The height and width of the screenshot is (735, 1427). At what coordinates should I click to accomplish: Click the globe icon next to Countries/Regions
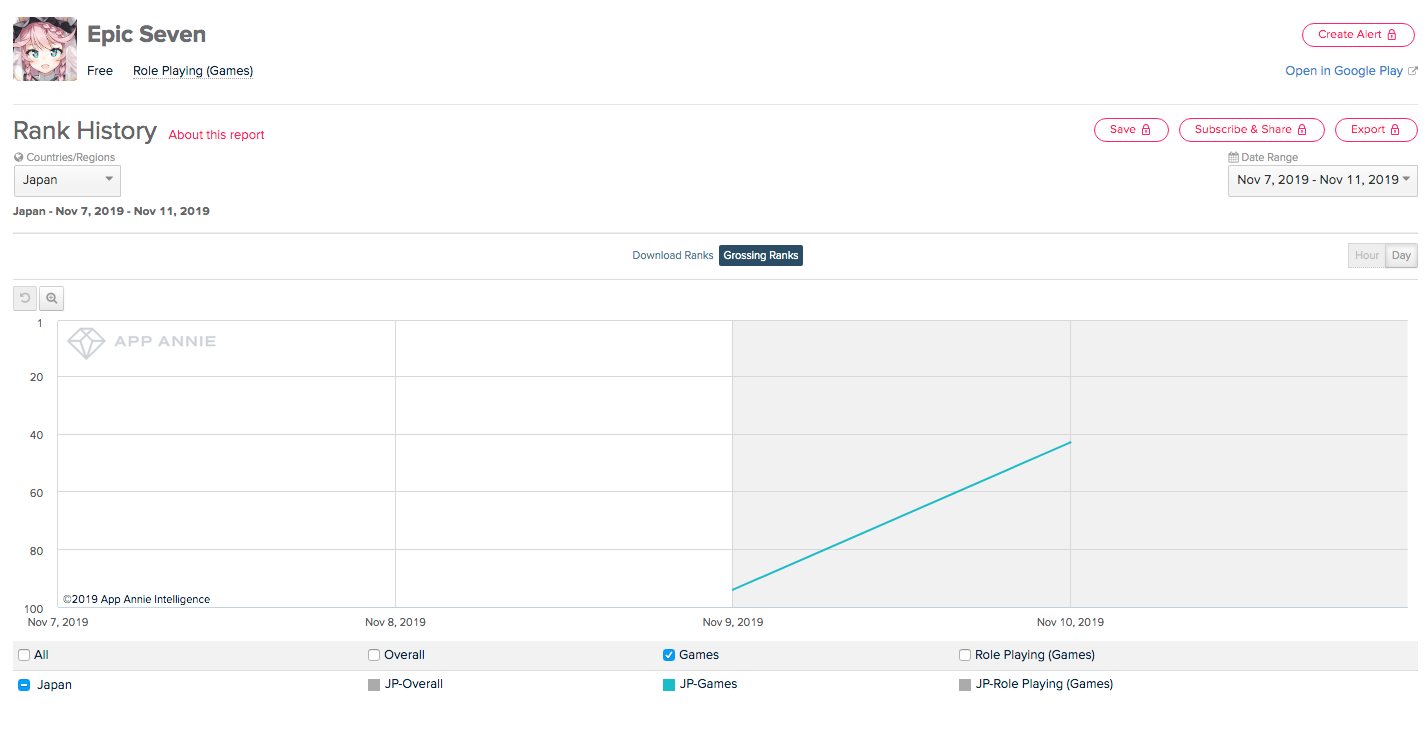(x=18, y=158)
